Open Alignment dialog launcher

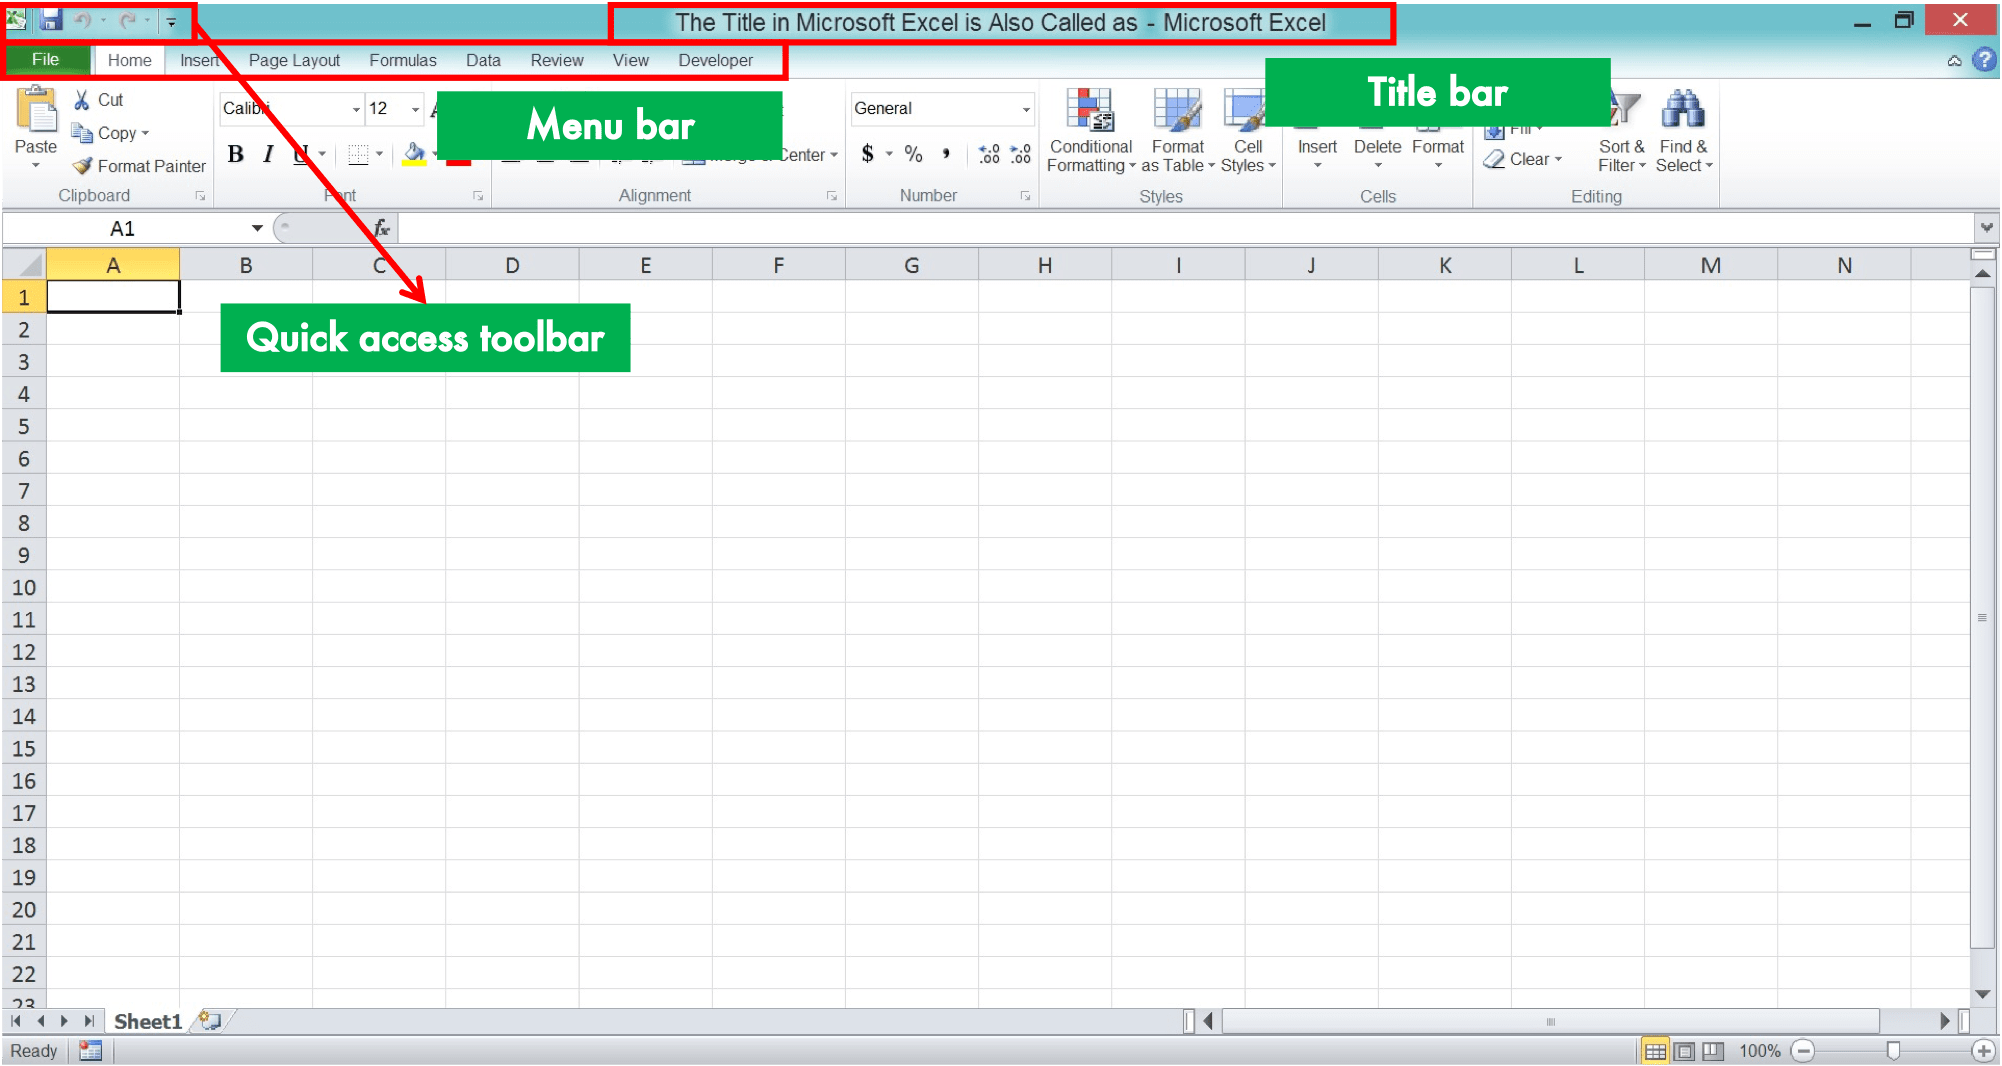831,196
